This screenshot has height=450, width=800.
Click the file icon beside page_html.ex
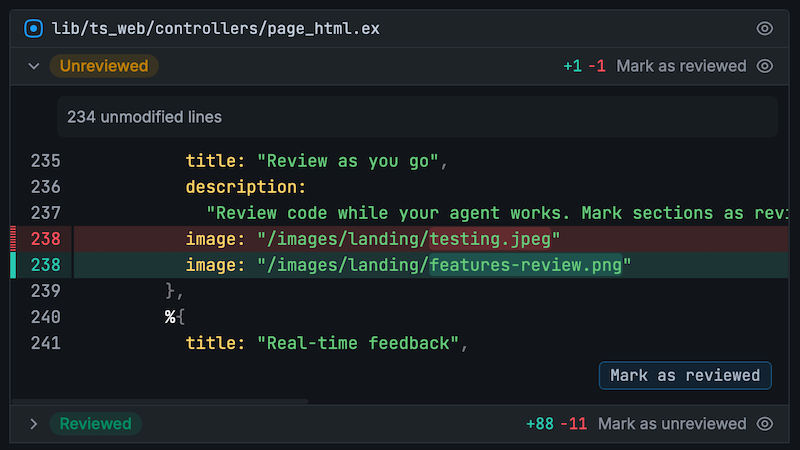click(x=34, y=28)
